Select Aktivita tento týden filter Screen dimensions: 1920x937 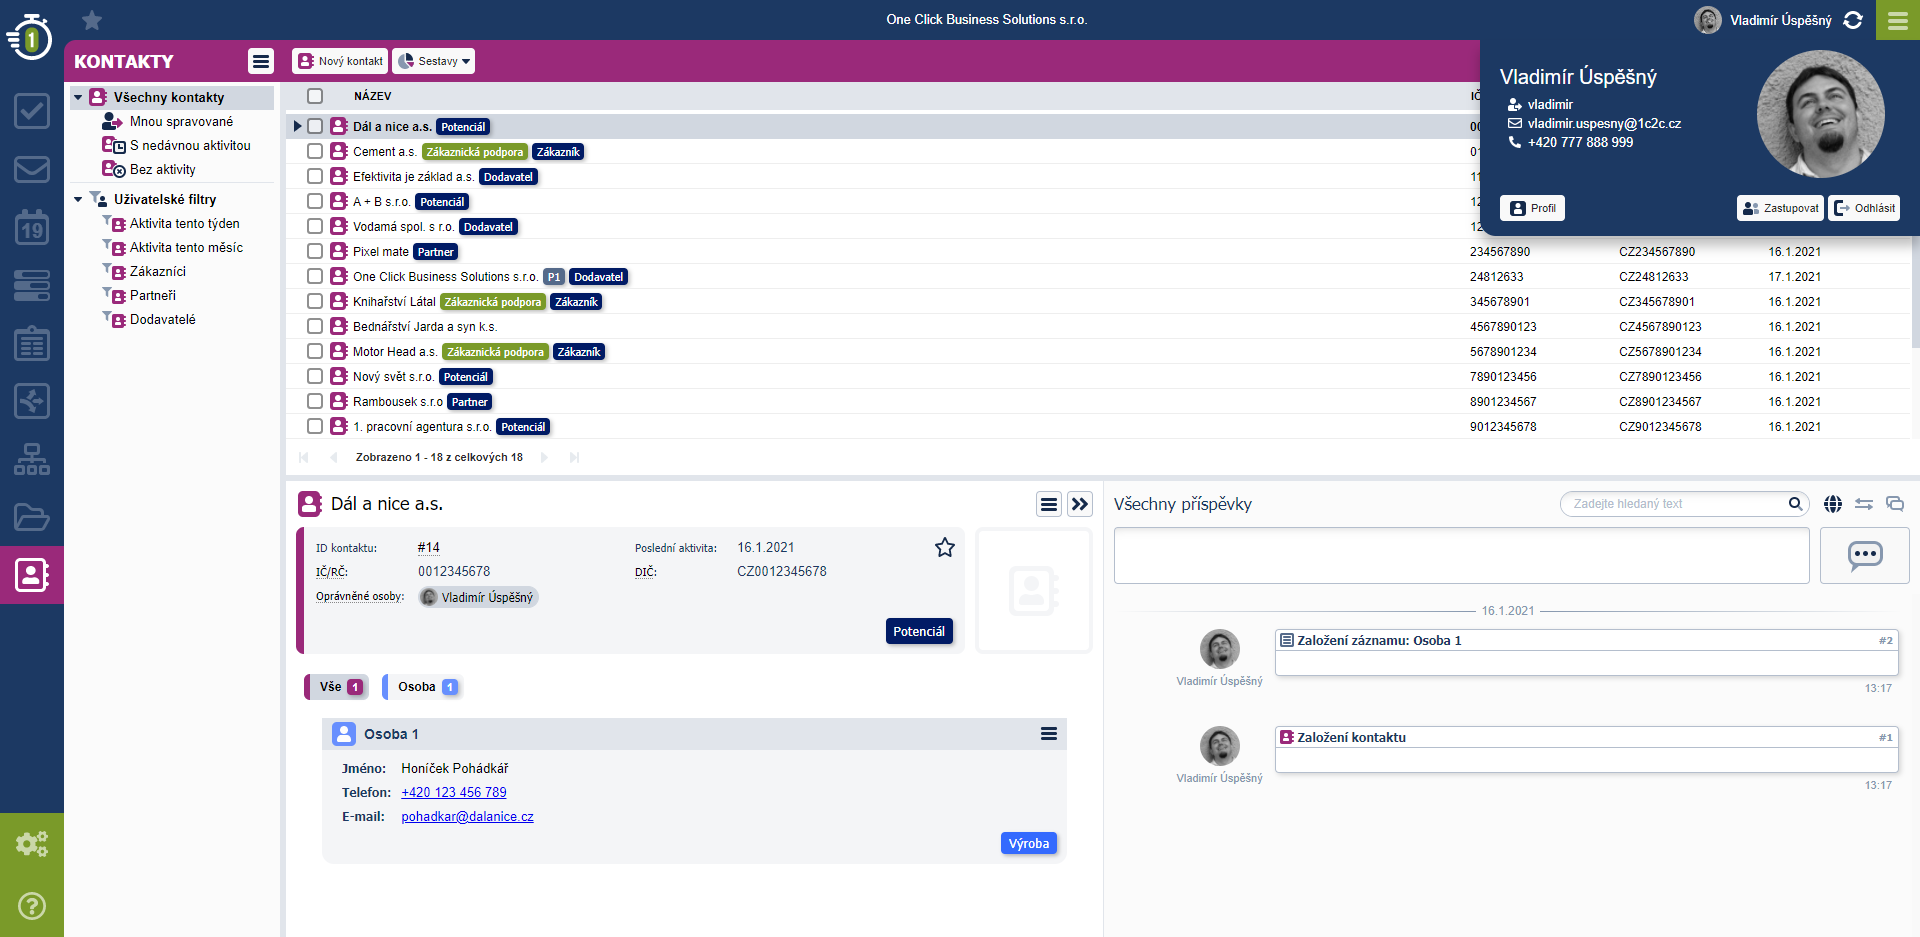click(184, 223)
